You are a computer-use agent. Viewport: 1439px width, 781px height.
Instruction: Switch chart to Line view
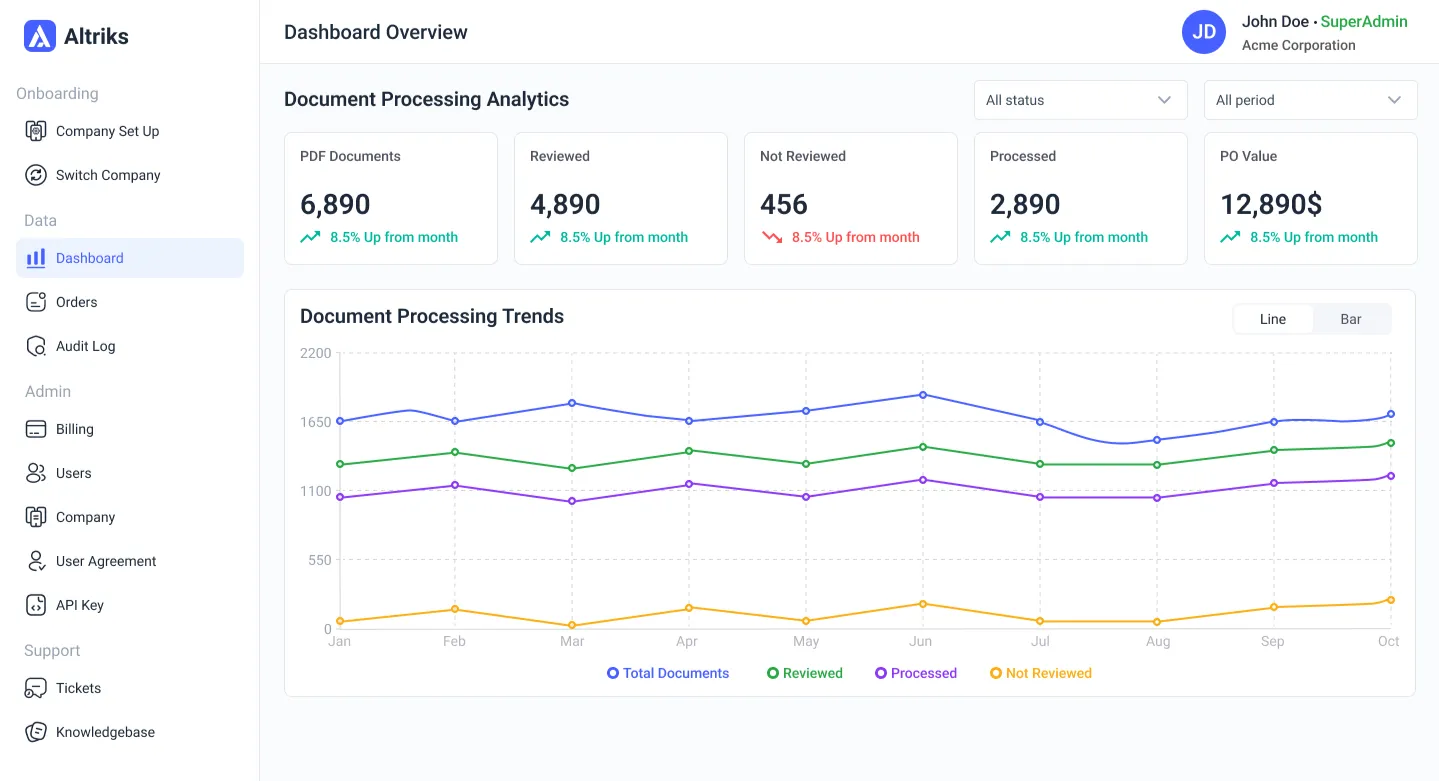click(x=1272, y=319)
